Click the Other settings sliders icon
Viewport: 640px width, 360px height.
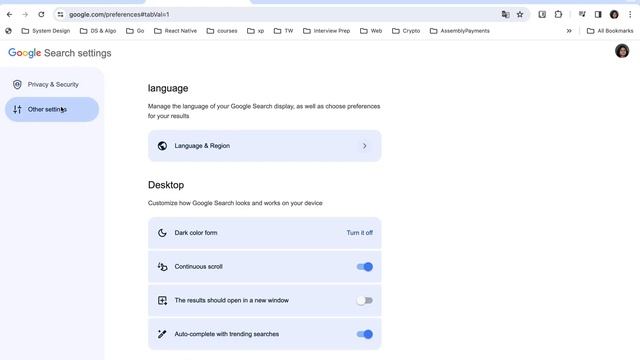(x=17, y=109)
